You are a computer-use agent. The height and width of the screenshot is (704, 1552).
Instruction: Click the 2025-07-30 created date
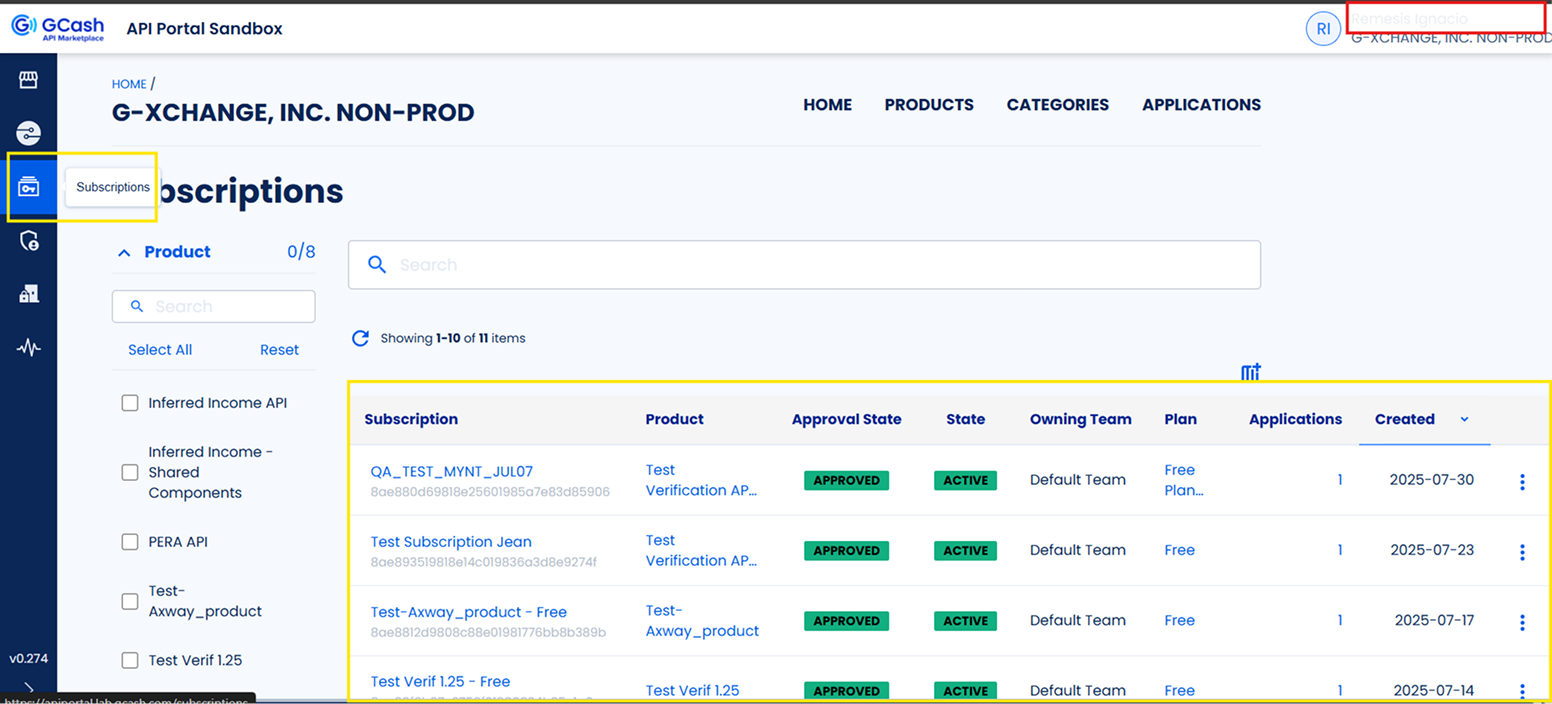1432,480
